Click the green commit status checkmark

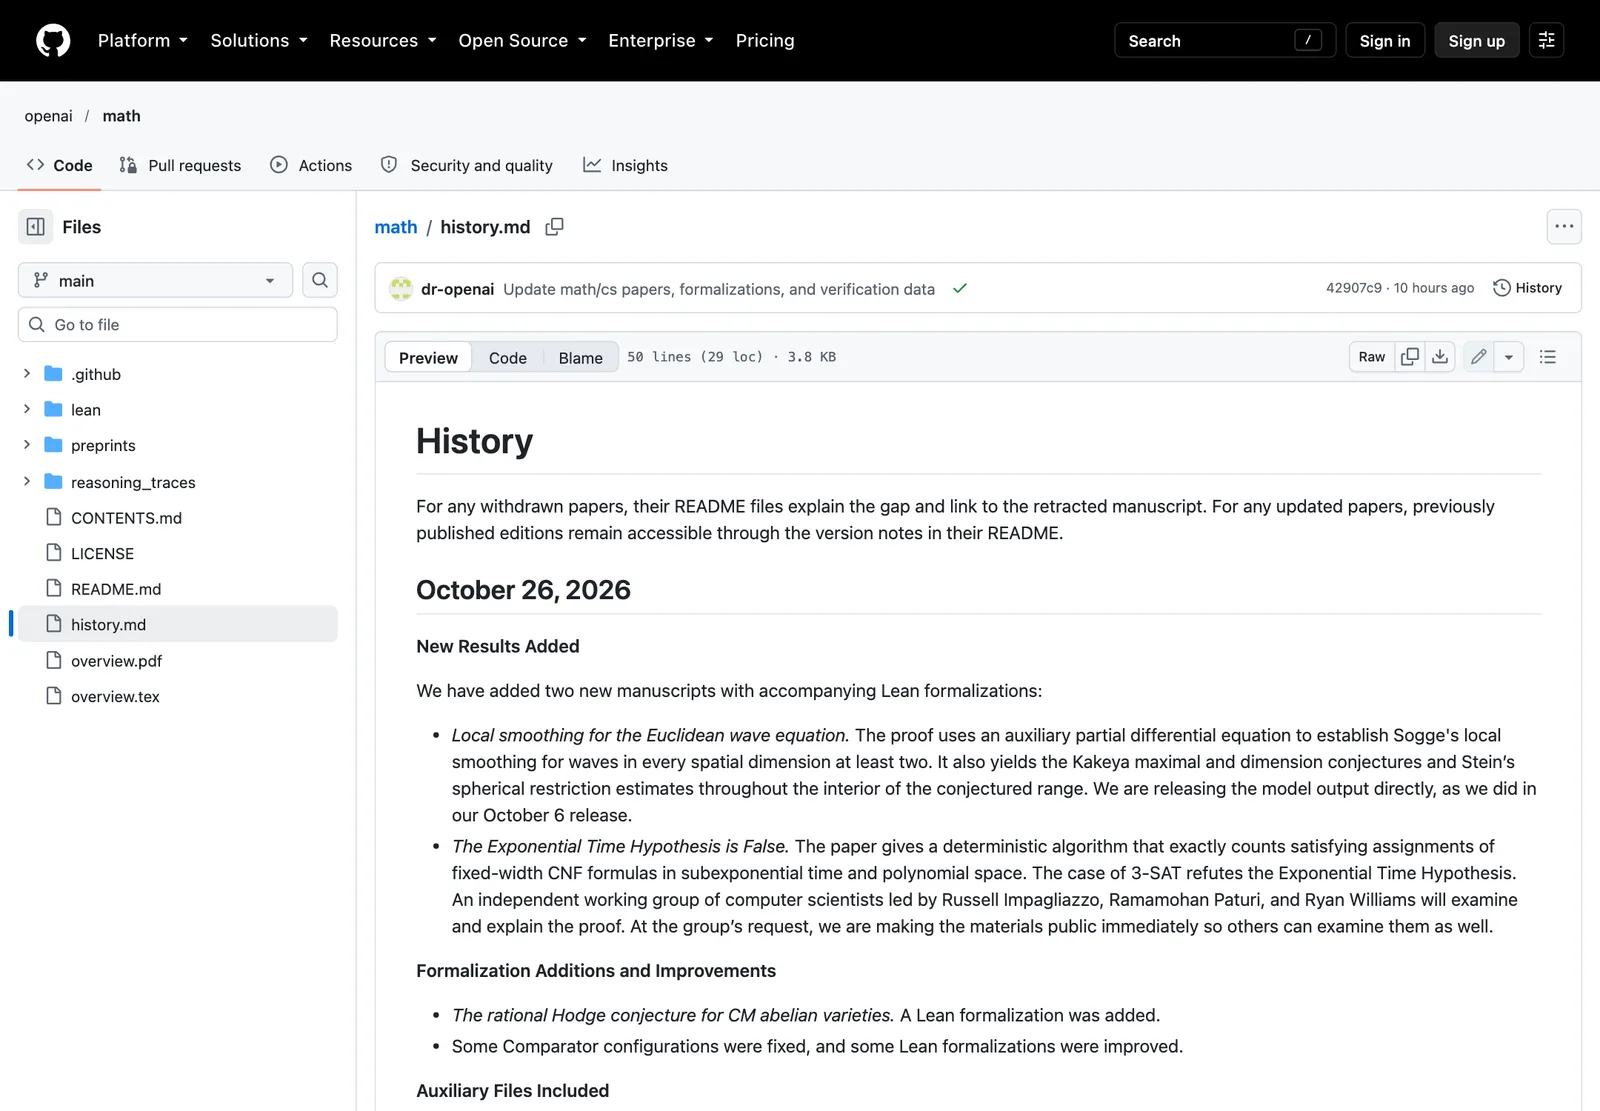click(x=960, y=288)
